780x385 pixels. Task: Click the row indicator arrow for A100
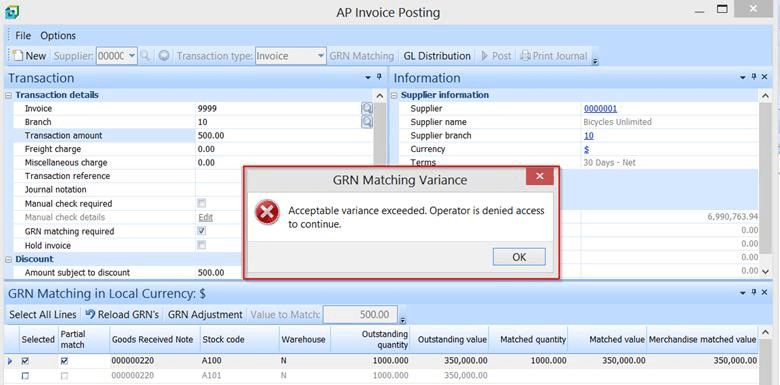pyautogui.click(x=11, y=361)
